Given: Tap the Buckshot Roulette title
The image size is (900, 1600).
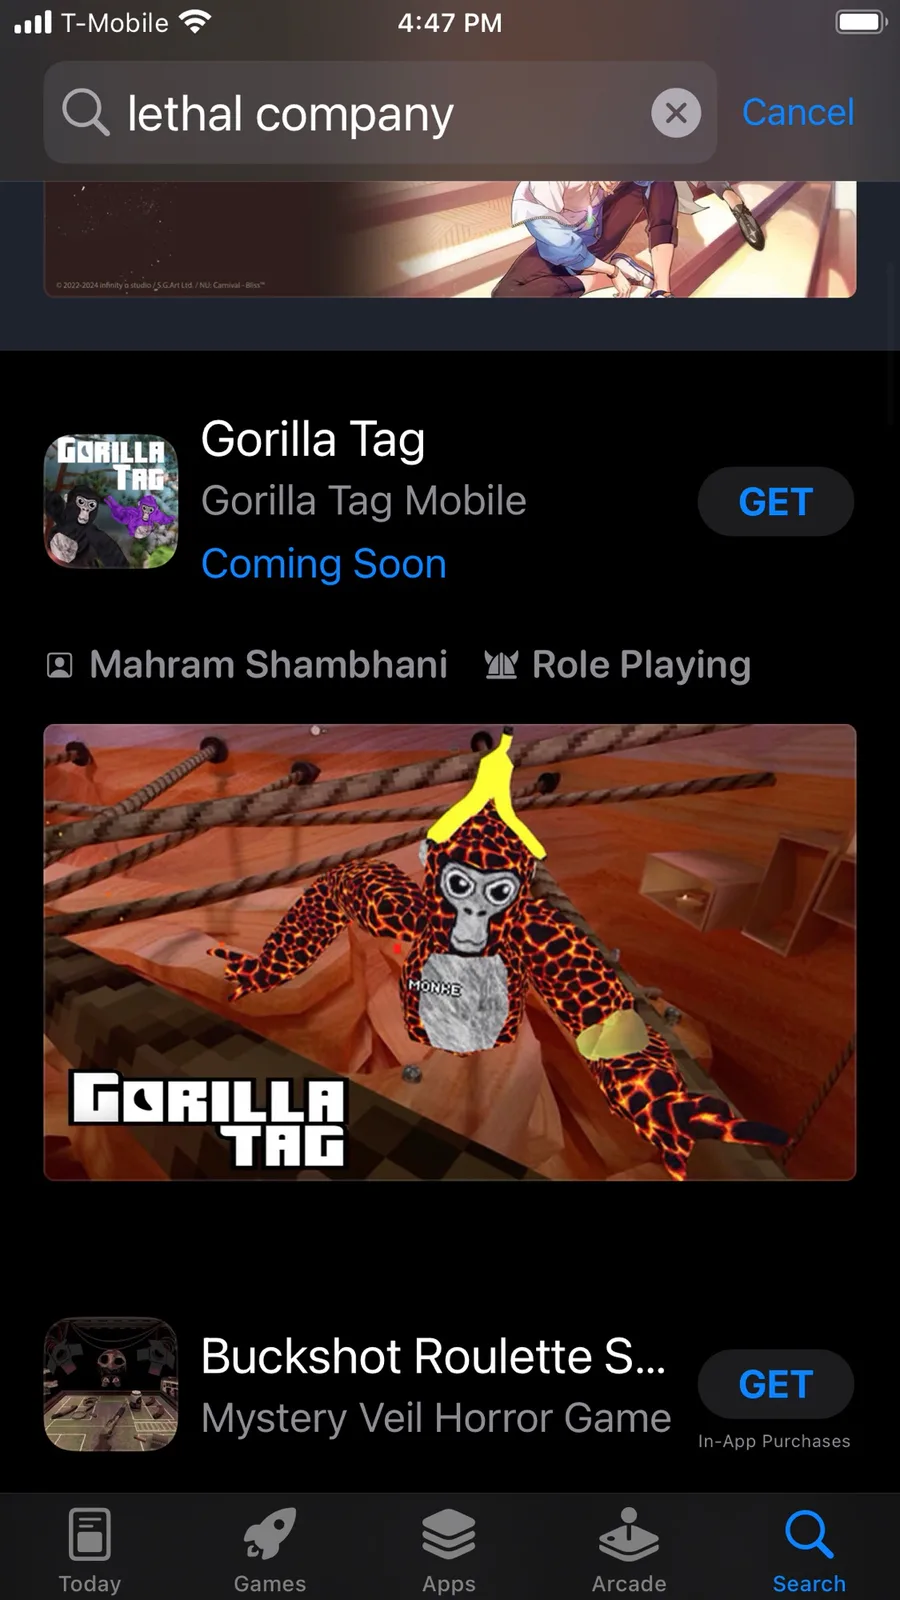Looking at the screenshot, I should pos(433,1356).
